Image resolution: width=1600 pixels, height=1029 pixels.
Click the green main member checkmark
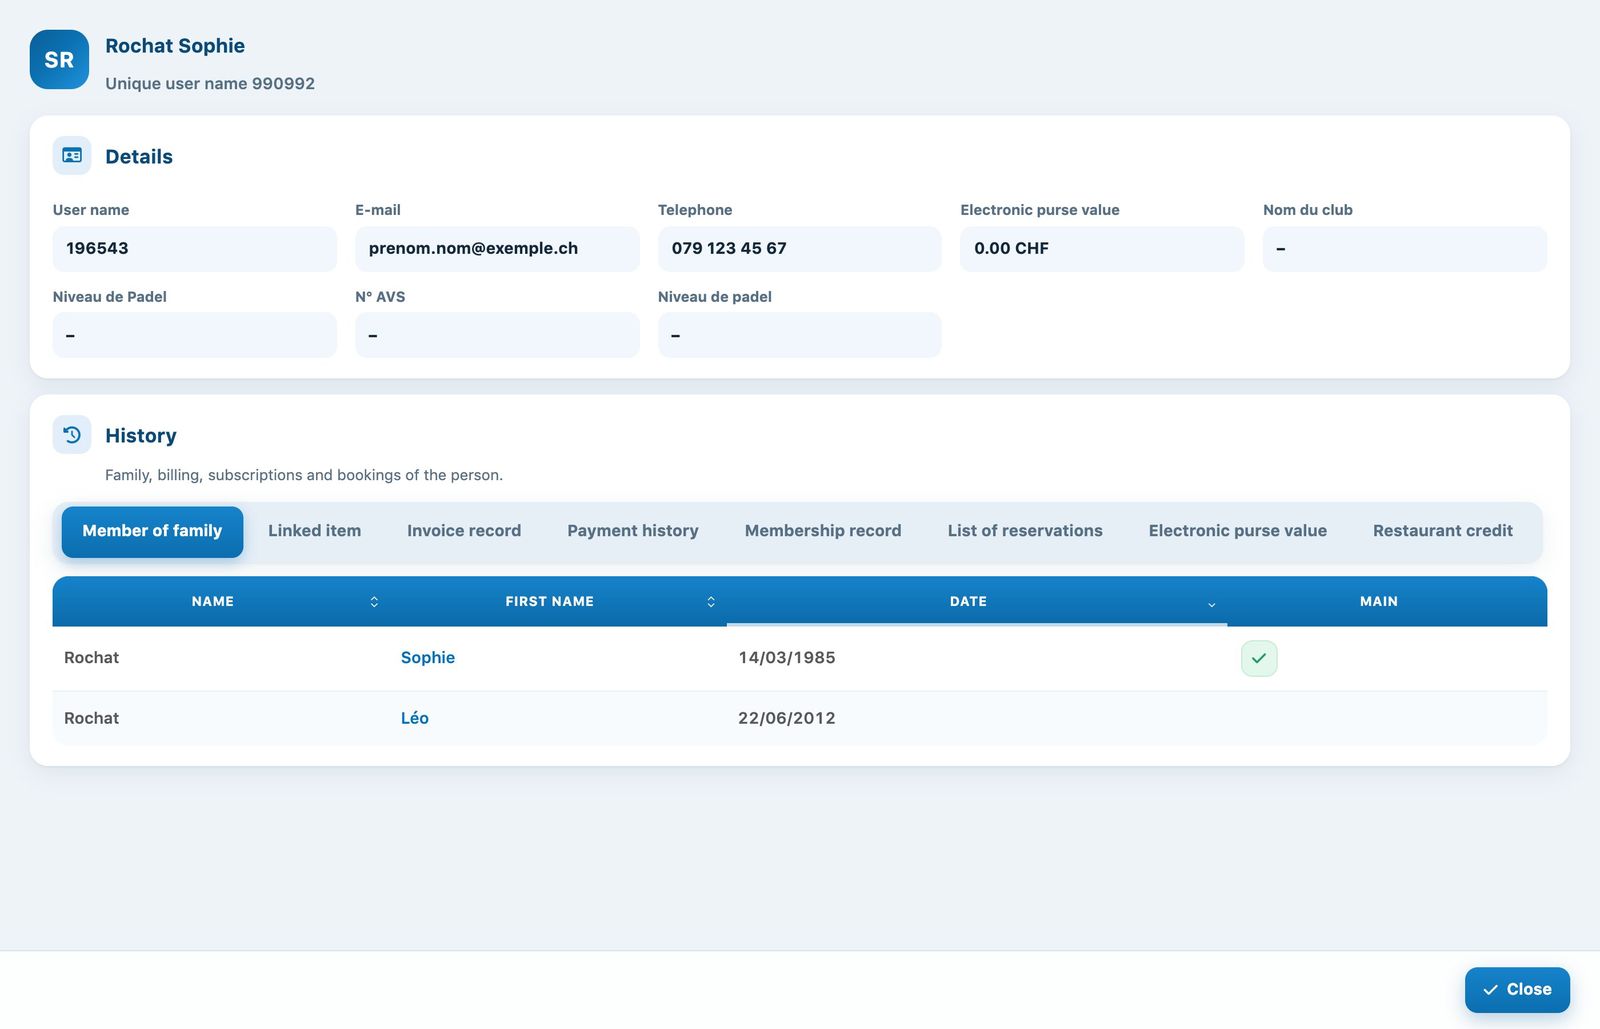(x=1259, y=658)
